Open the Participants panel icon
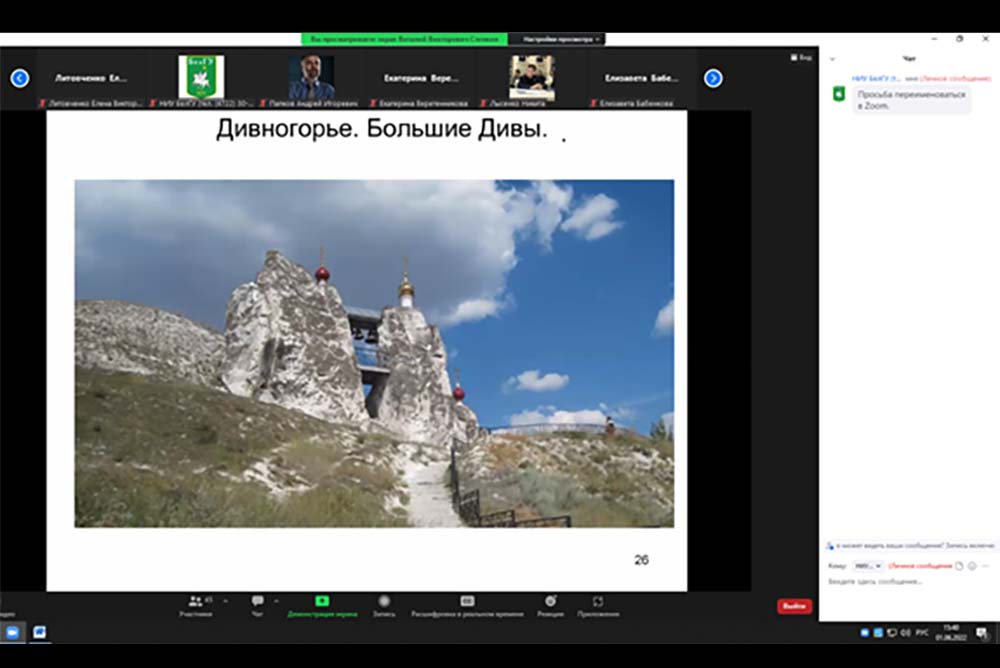Viewport: 1000px width, 668px height. tap(195, 602)
